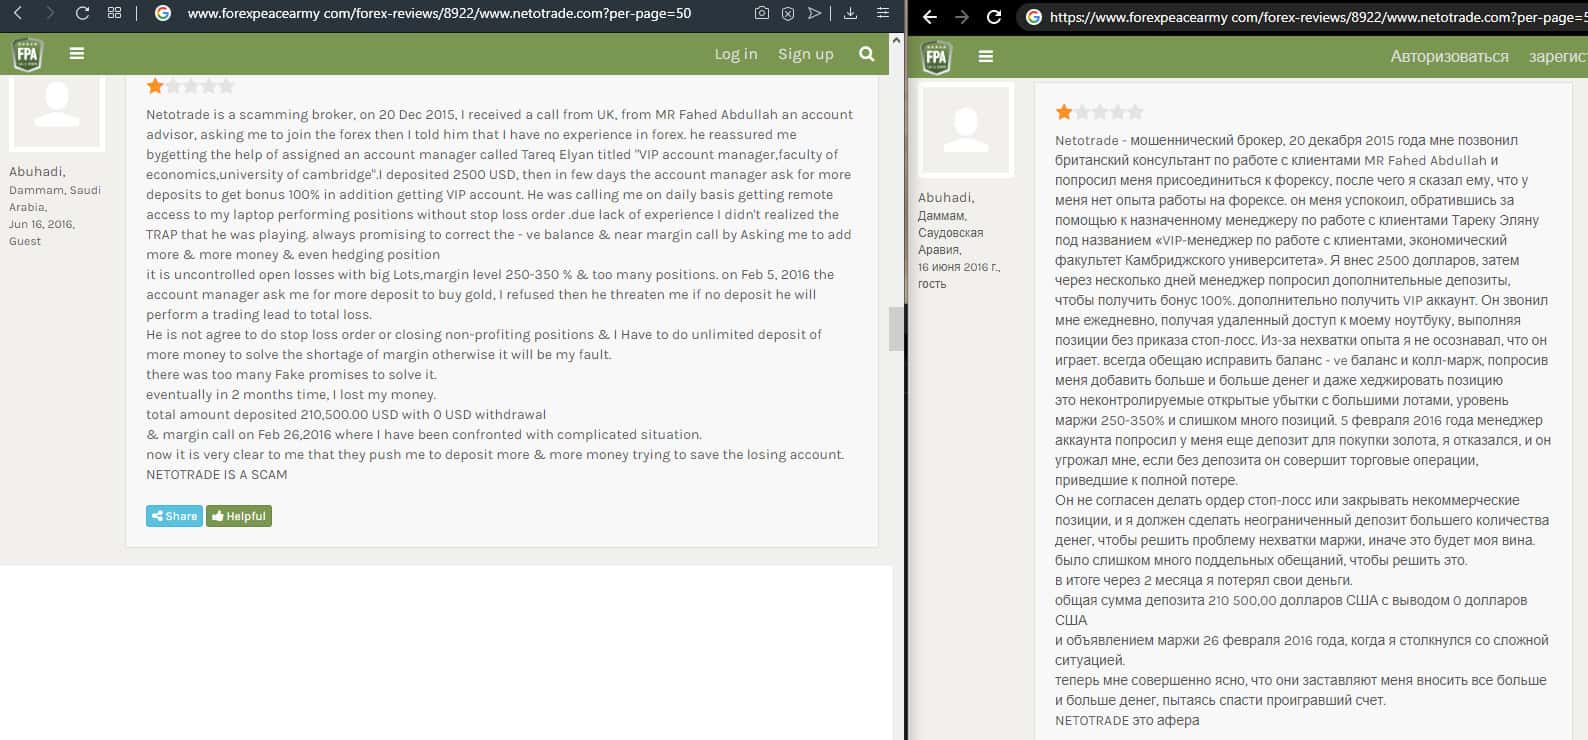Click the text 'NETOTRADE это афера'
The width and height of the screenshot is (1588, 740).
[1127, 720]
